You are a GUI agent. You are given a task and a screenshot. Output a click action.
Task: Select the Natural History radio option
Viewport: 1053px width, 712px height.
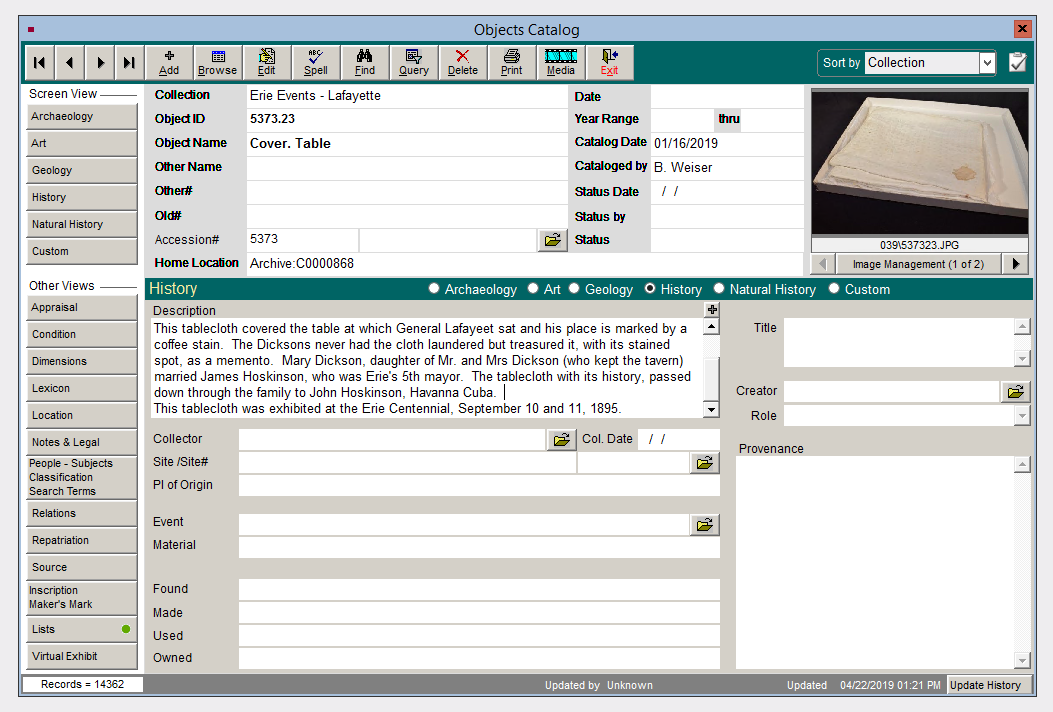tap(719, 289)
